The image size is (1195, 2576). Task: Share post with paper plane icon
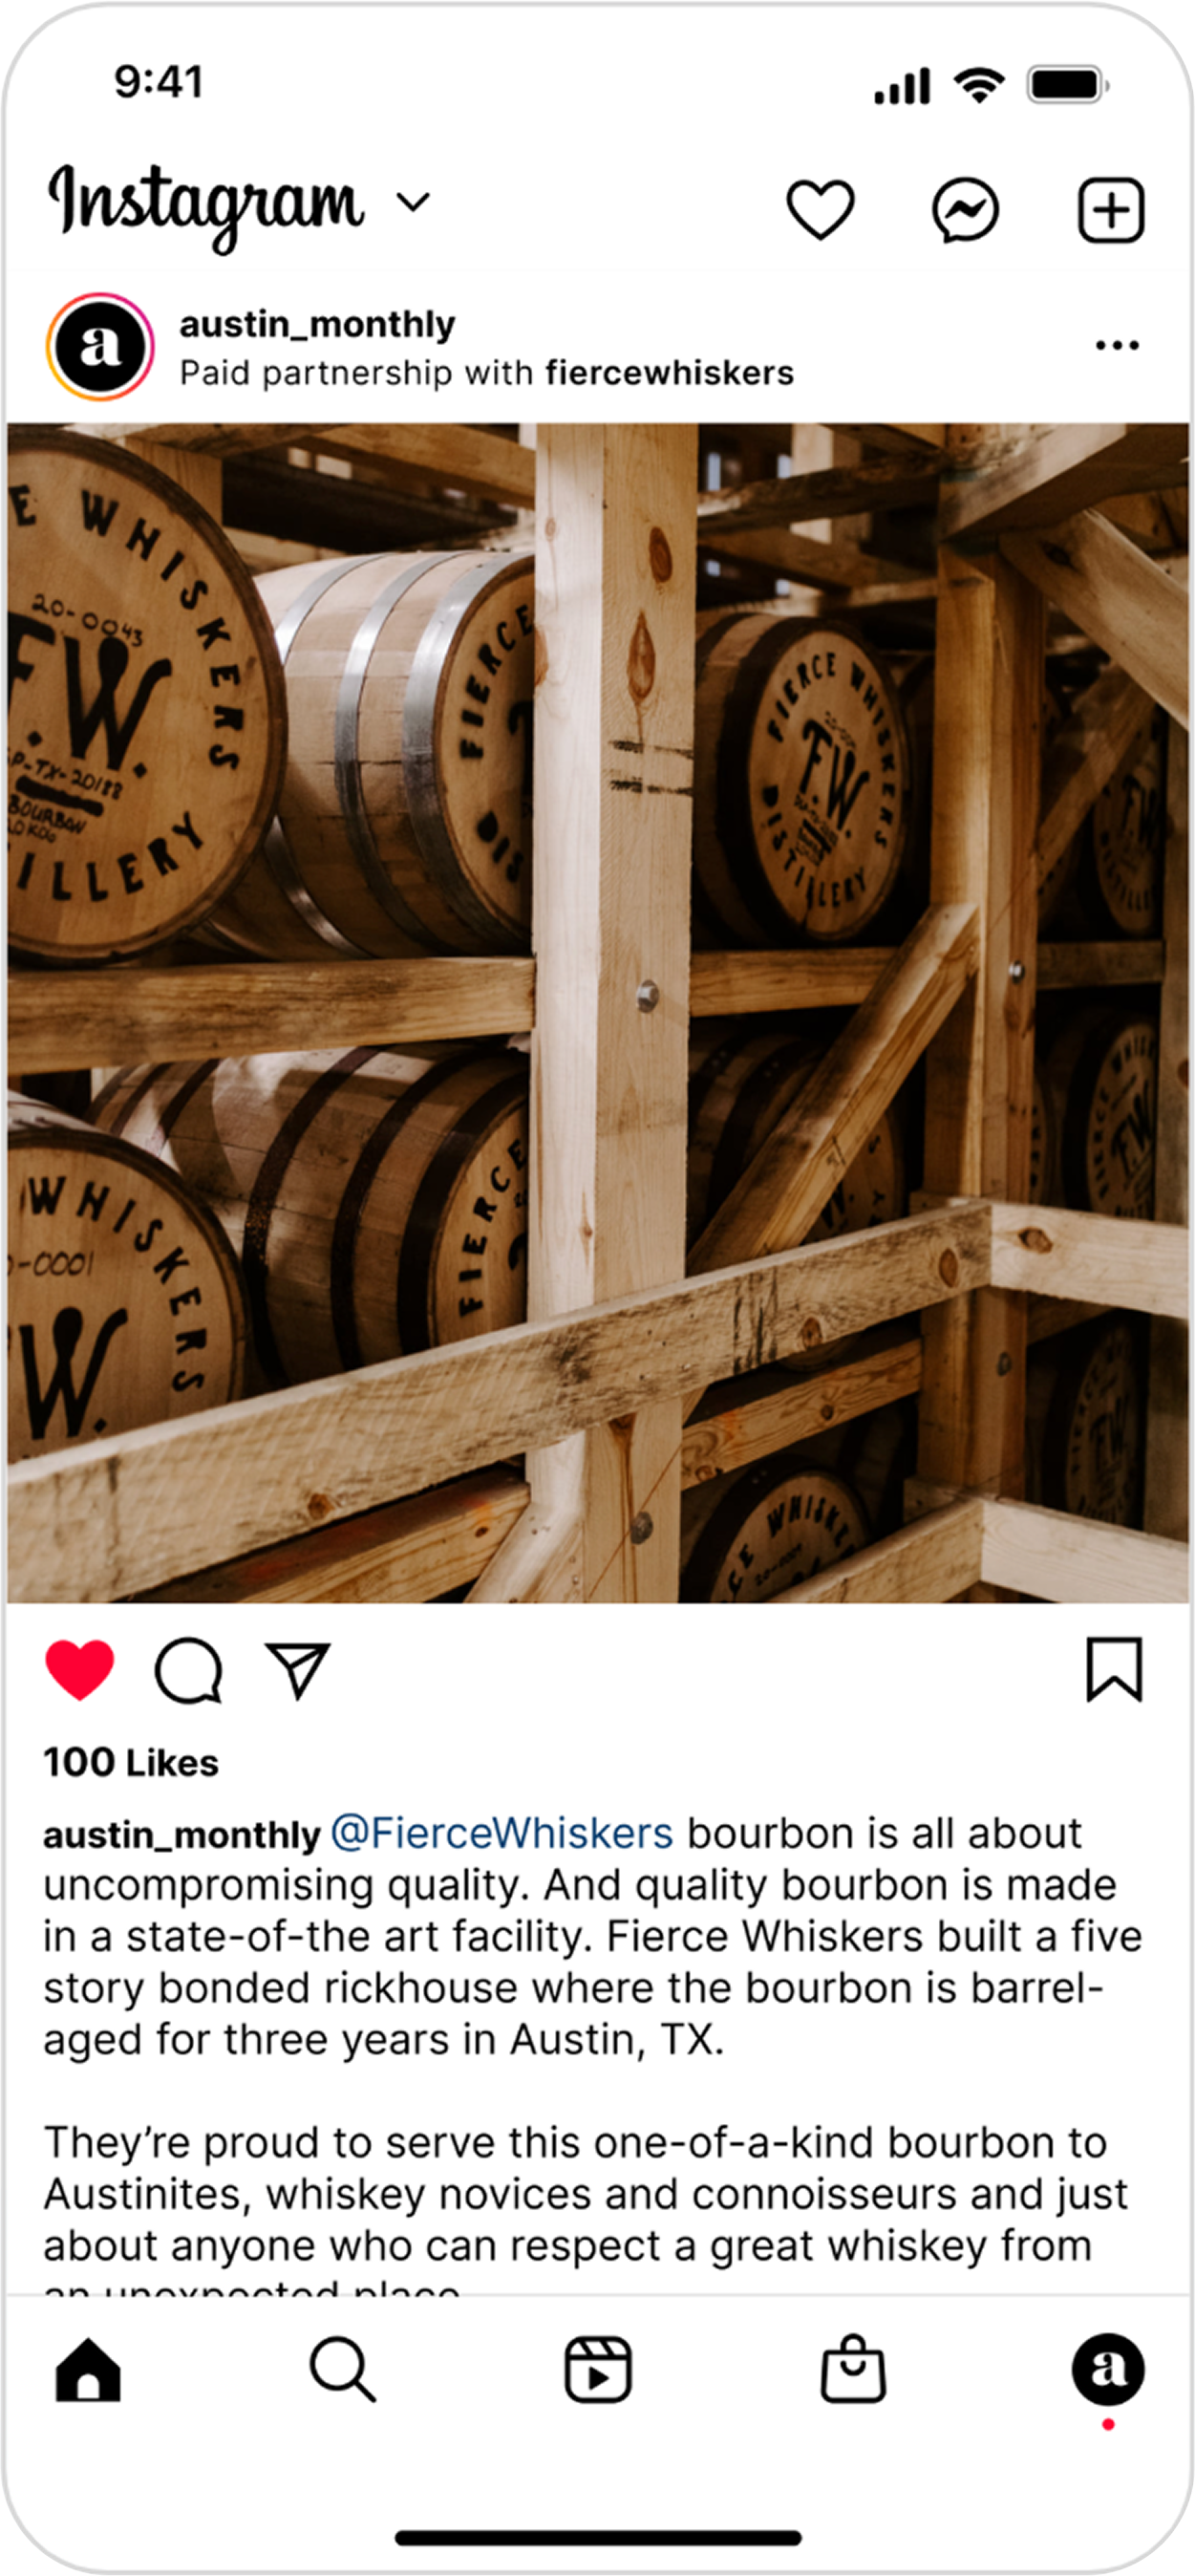pyautogui.click(x=298, y=1670)
